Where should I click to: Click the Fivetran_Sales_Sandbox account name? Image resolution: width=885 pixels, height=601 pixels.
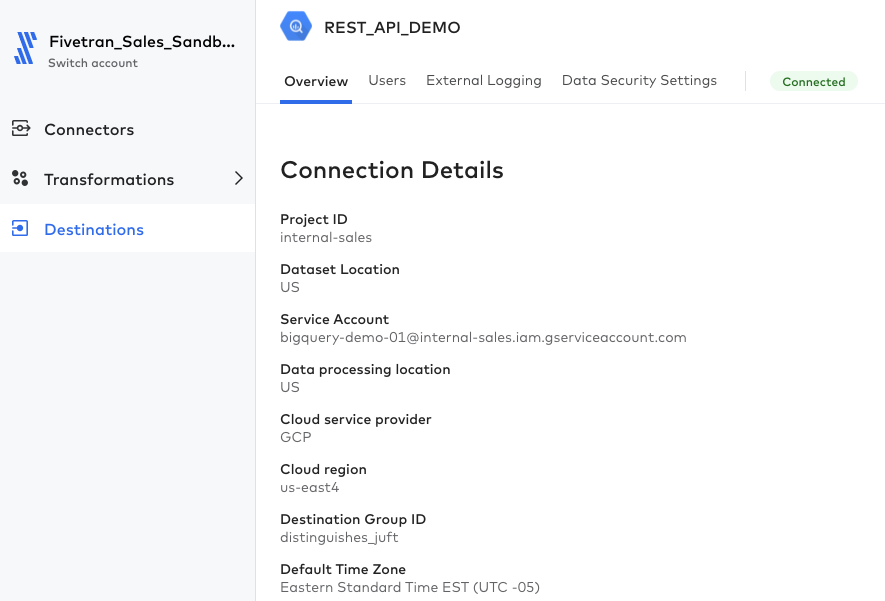point(142,42)
